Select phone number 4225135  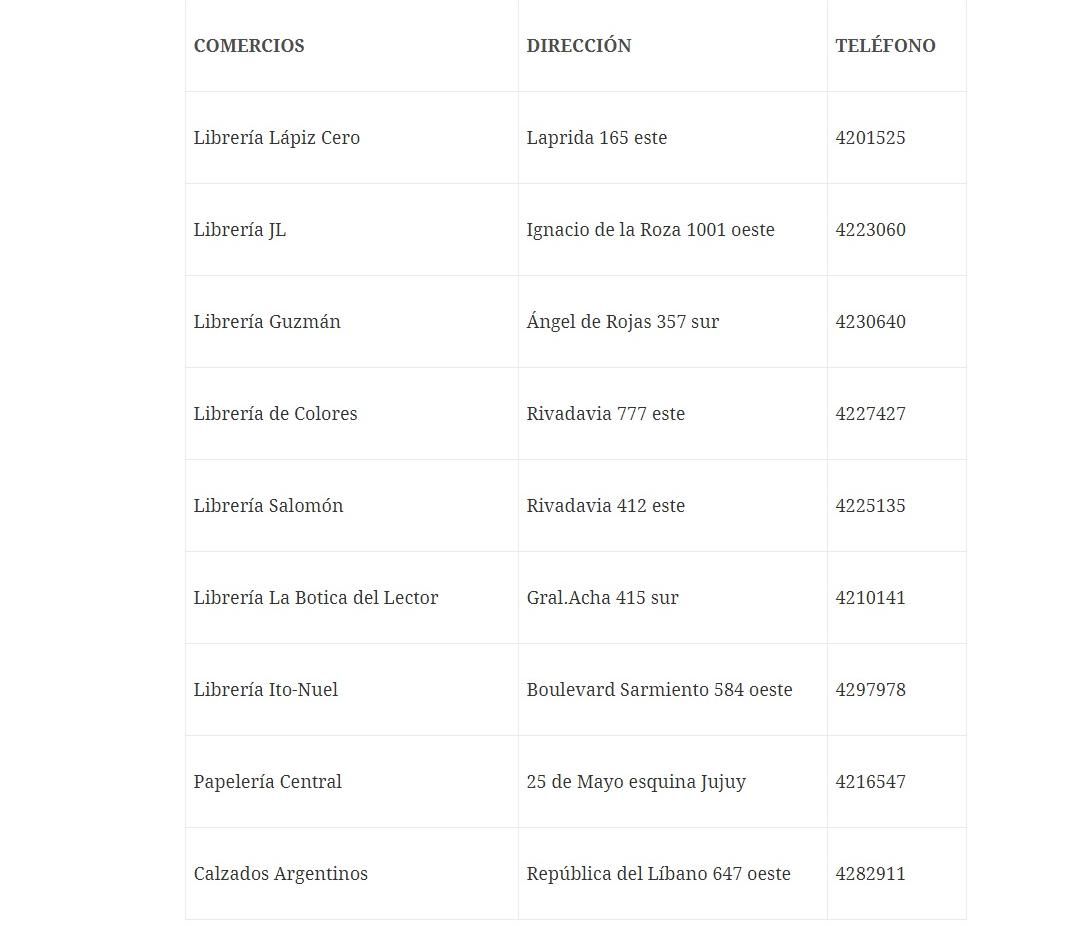point(870,506)
